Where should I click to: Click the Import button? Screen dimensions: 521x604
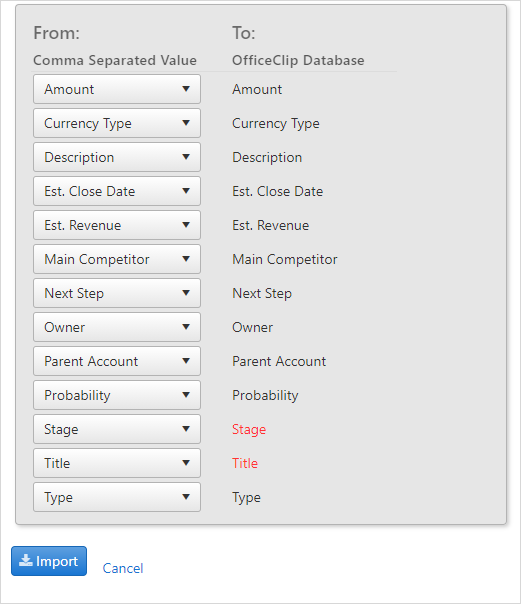click(x=49, y=561)
